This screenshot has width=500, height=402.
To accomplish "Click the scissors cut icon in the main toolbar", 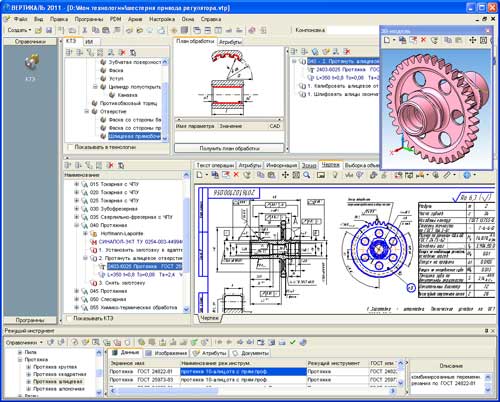I will (x=85, y=30).
